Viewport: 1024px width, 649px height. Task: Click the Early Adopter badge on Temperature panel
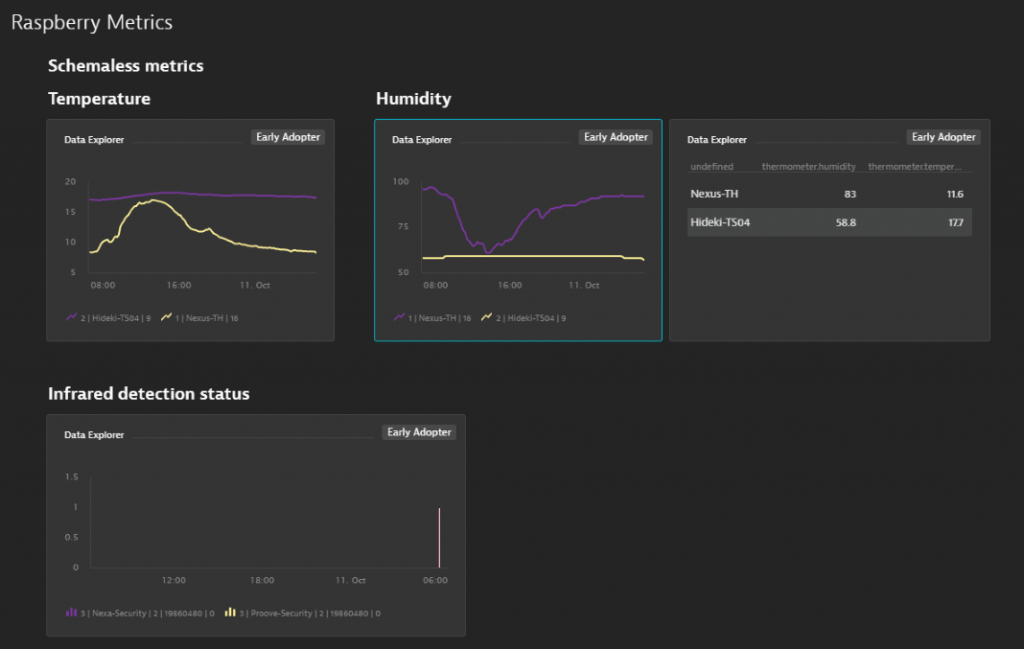point(287,136)
